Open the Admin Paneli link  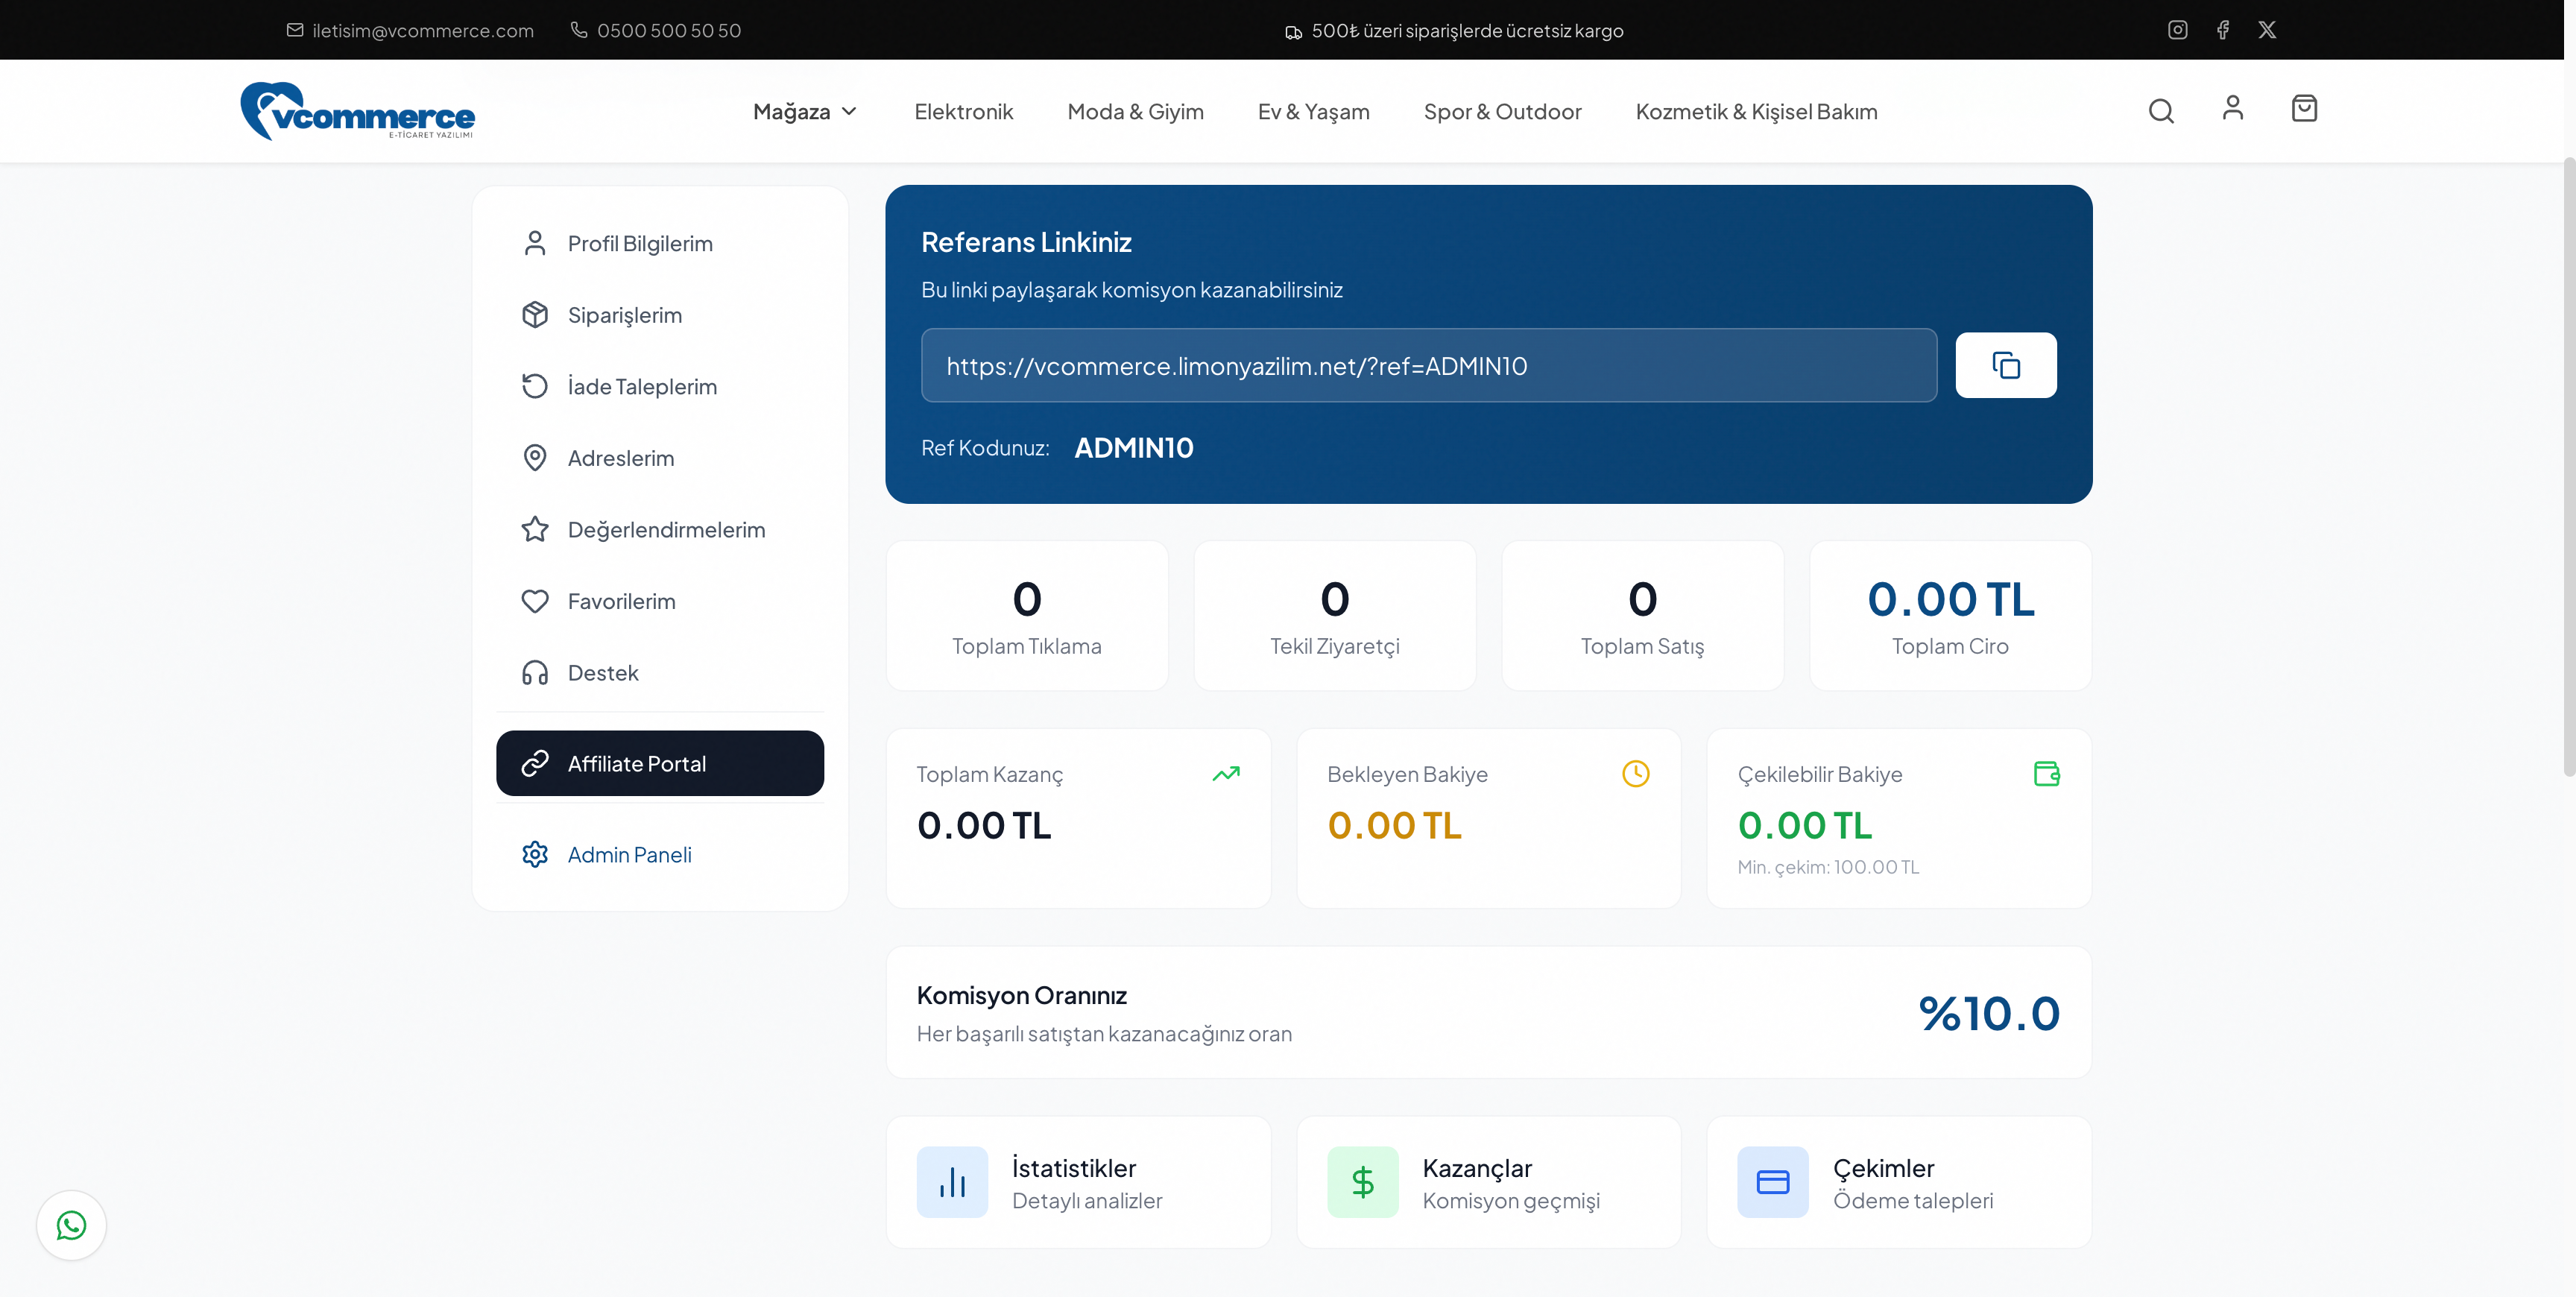629,854
